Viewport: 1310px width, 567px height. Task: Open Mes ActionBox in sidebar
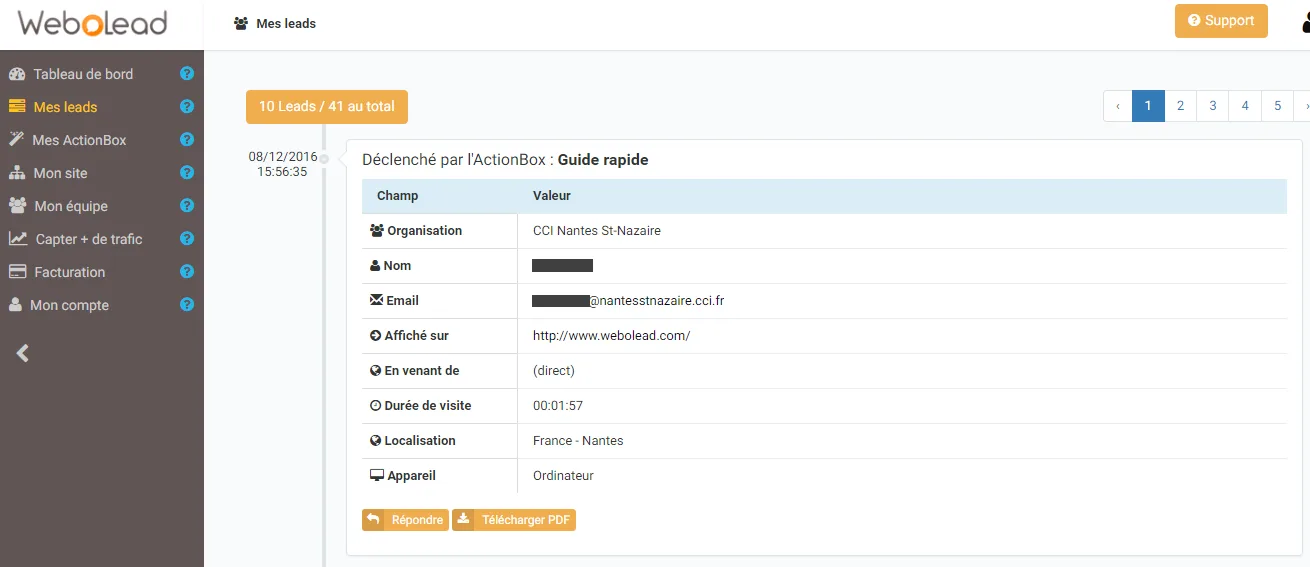tap(79, 140)
